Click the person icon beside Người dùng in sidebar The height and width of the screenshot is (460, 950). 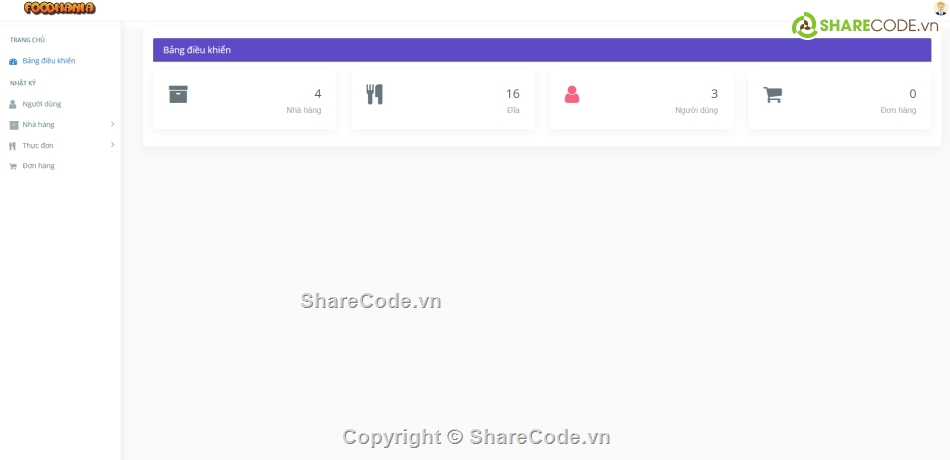click(x=13, y=104)
